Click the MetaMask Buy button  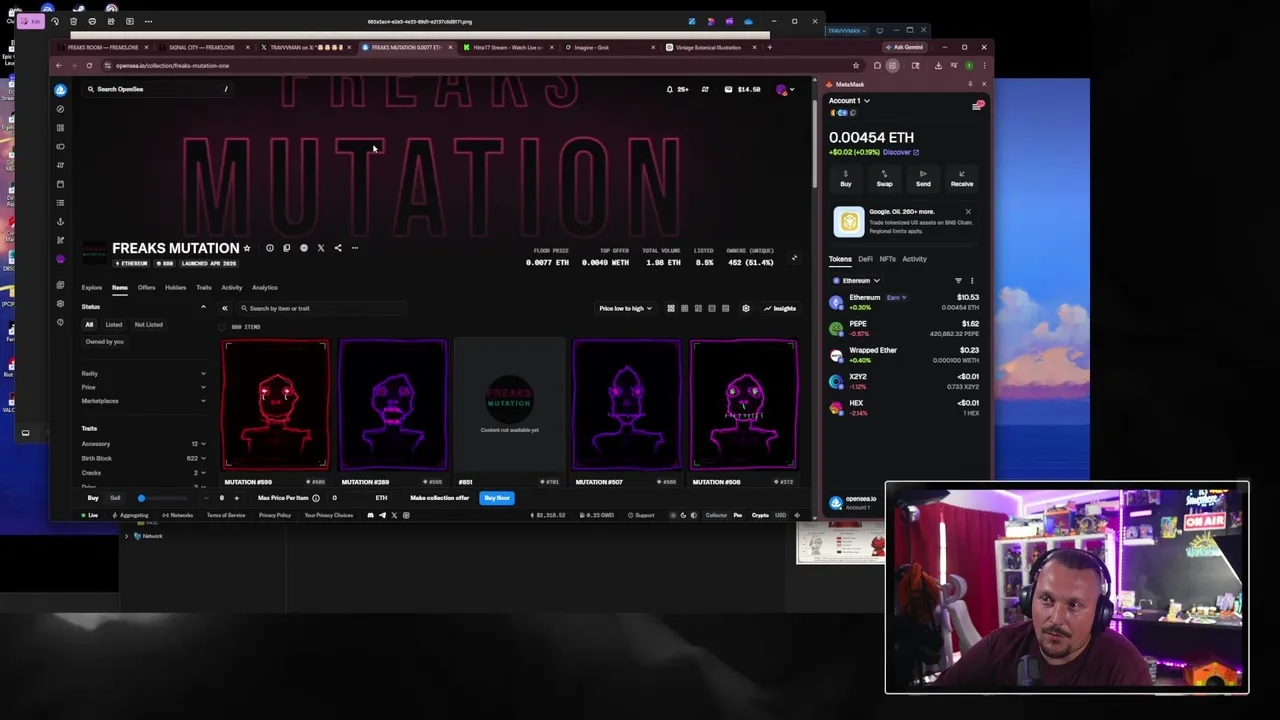coord(846,178)
